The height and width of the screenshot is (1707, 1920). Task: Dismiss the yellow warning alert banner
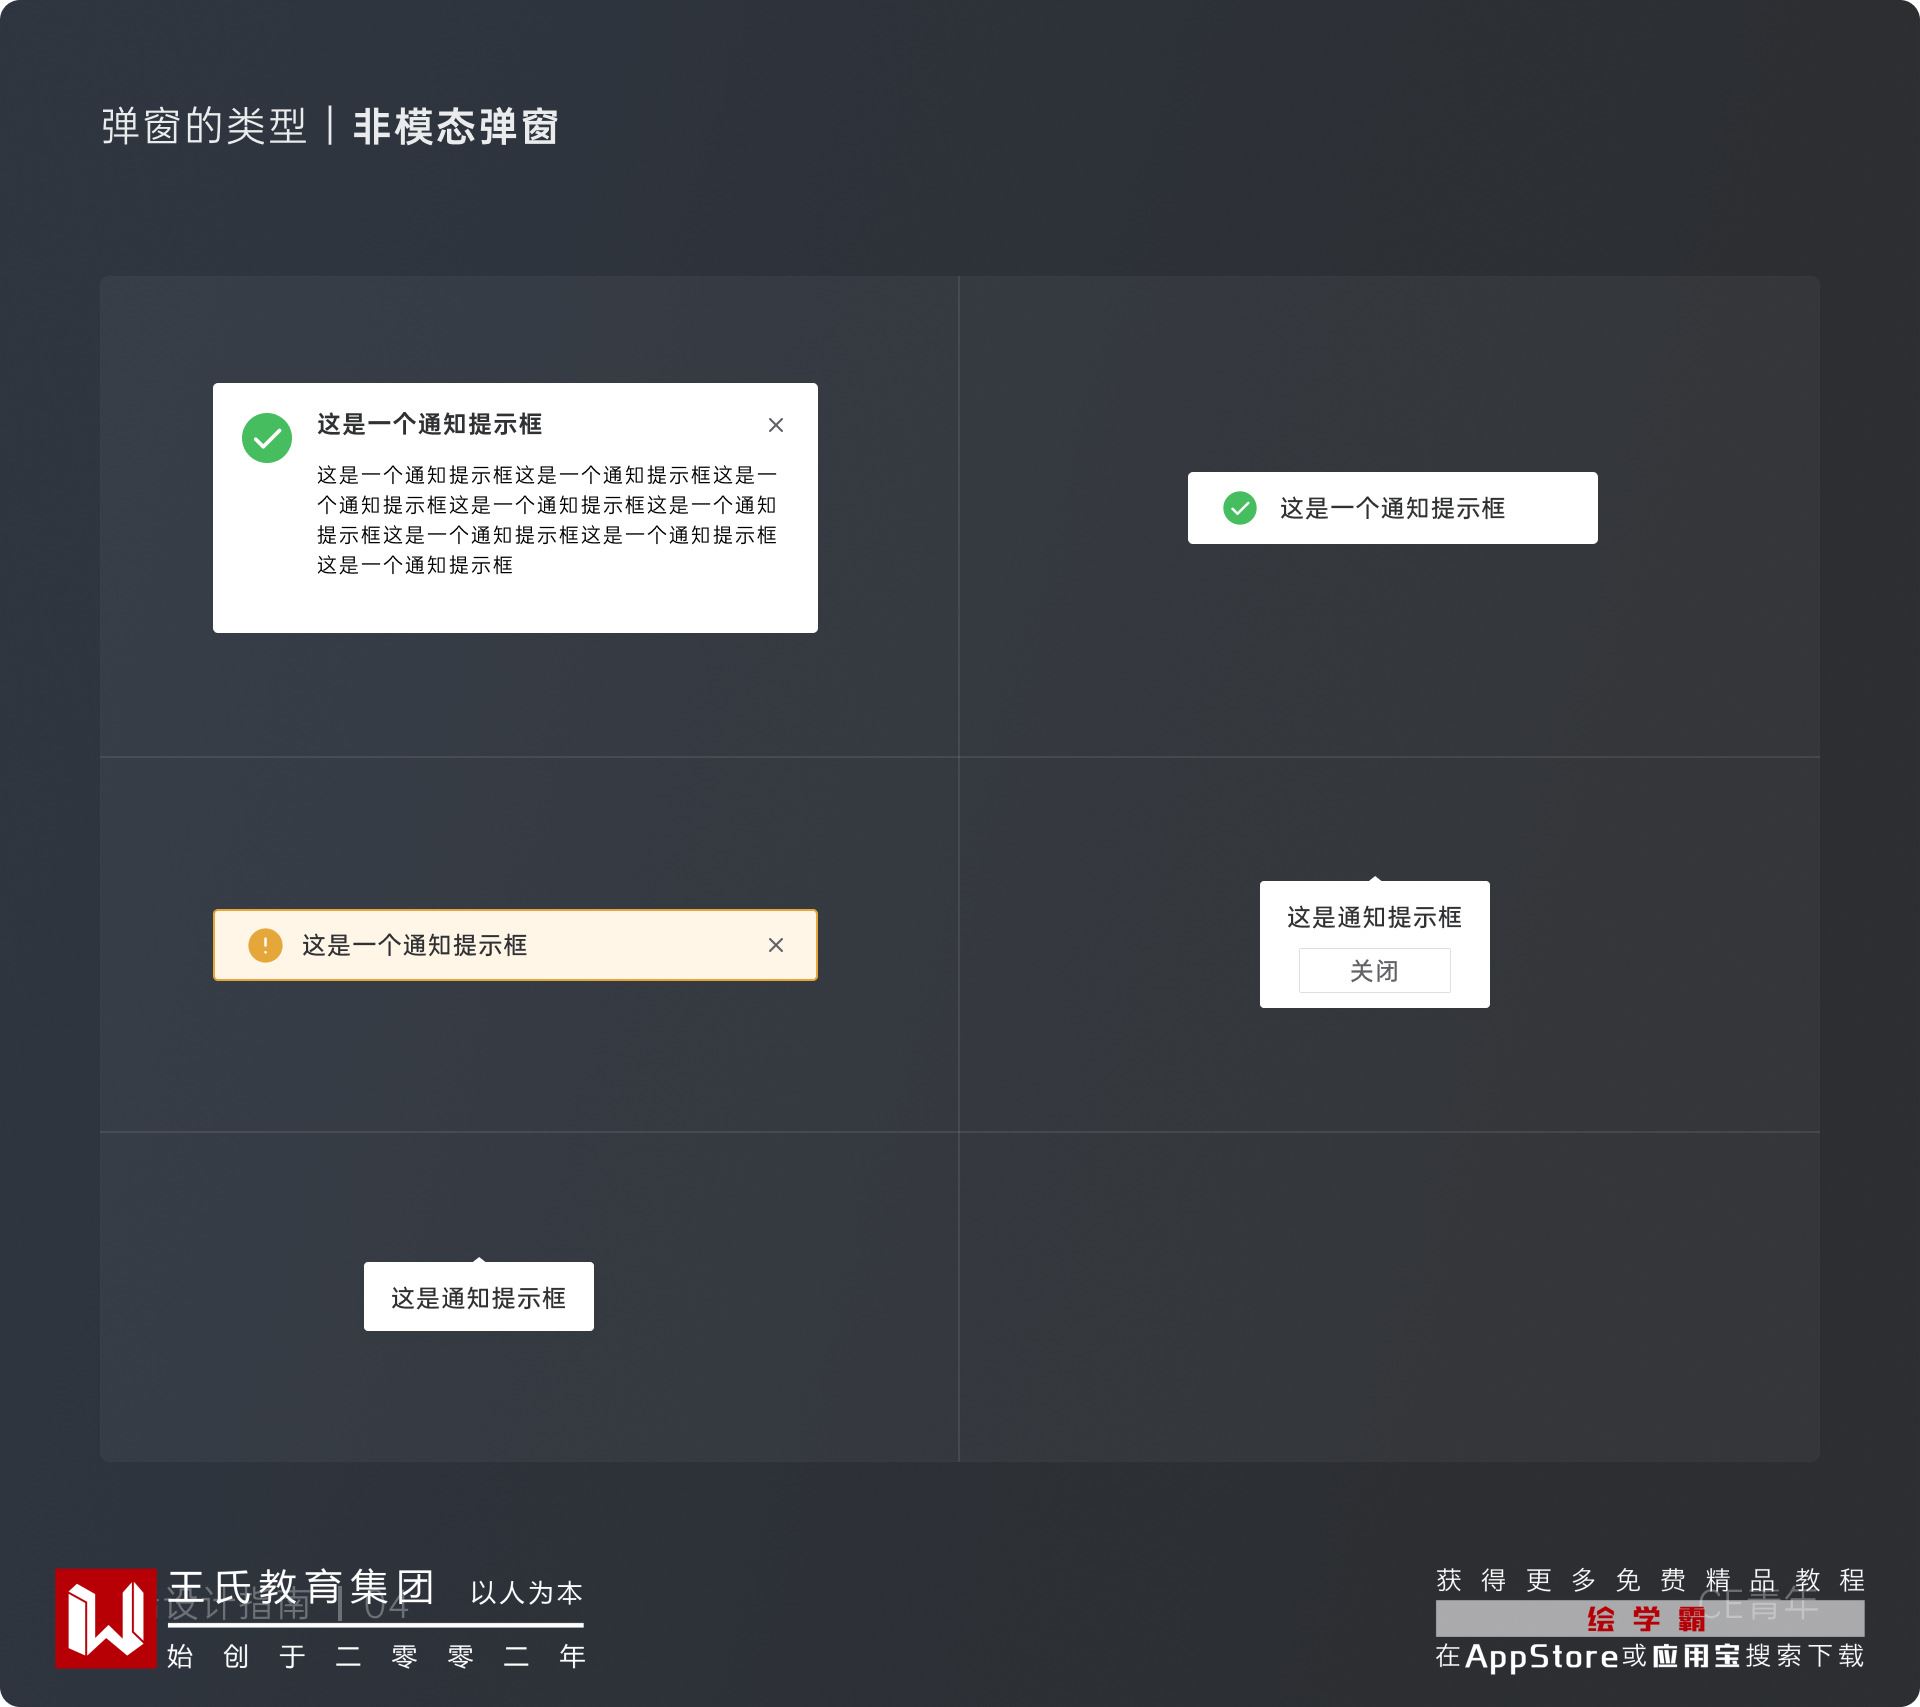tap(776, 945)
